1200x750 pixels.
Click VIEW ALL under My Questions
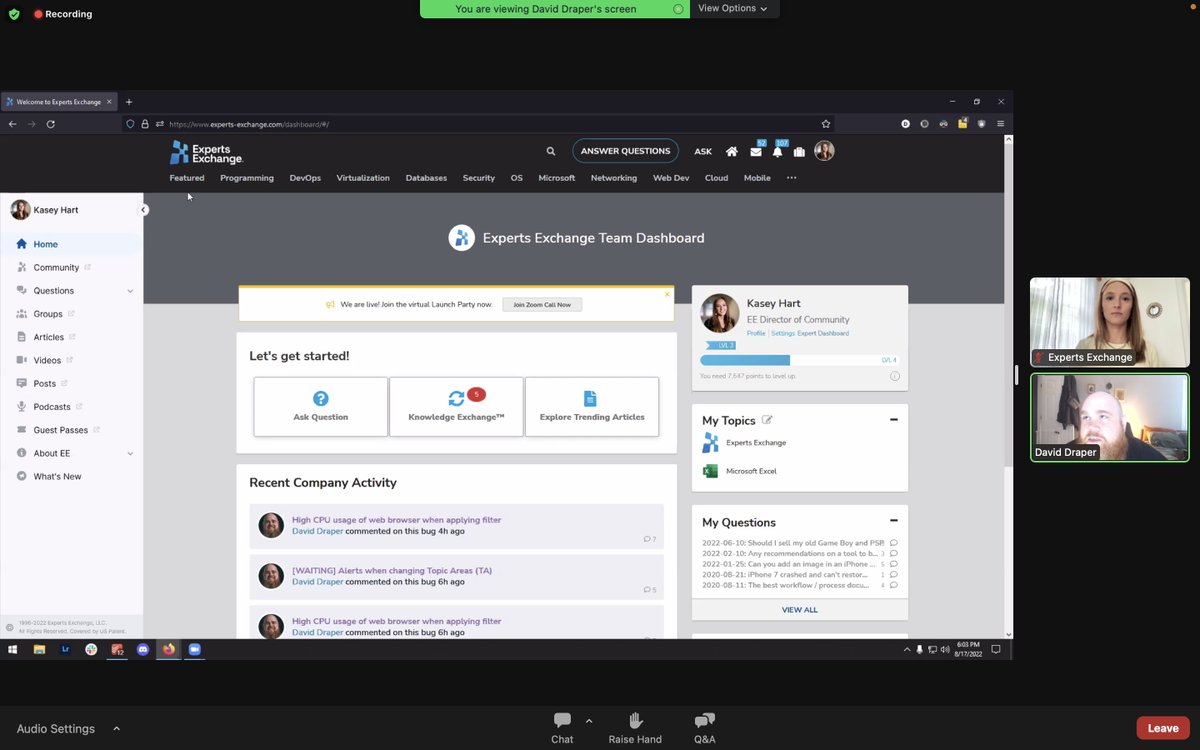799,610
